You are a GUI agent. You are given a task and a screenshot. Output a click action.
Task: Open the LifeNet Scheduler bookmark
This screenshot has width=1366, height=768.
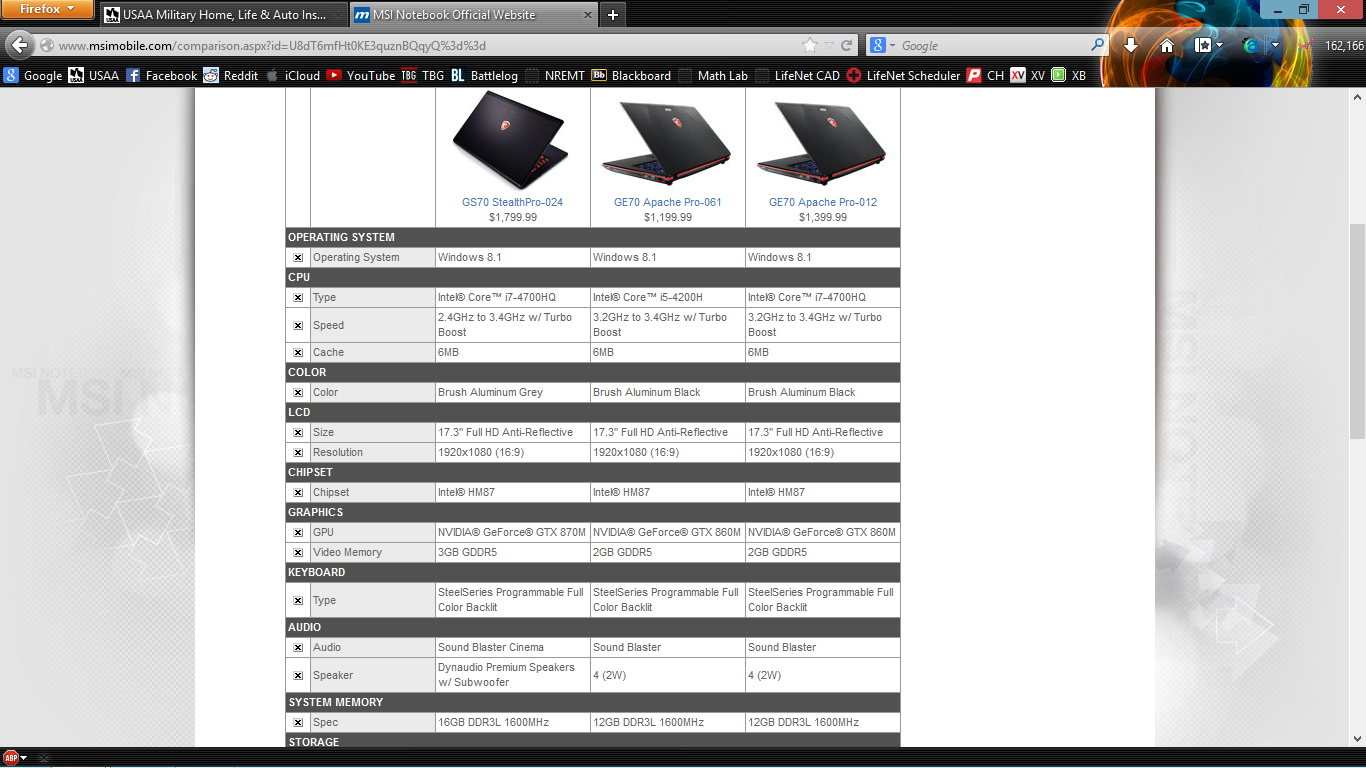pyautogui.click(x=903, y=75)
